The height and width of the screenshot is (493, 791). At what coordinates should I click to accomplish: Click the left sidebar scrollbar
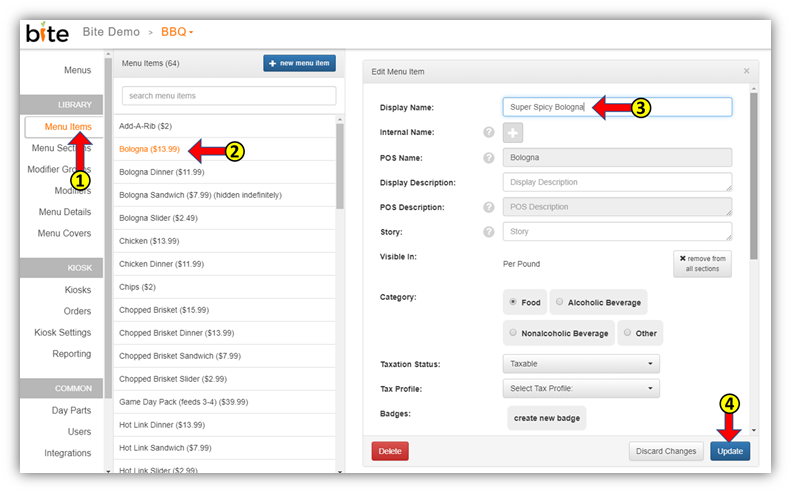tap(108, 227)
